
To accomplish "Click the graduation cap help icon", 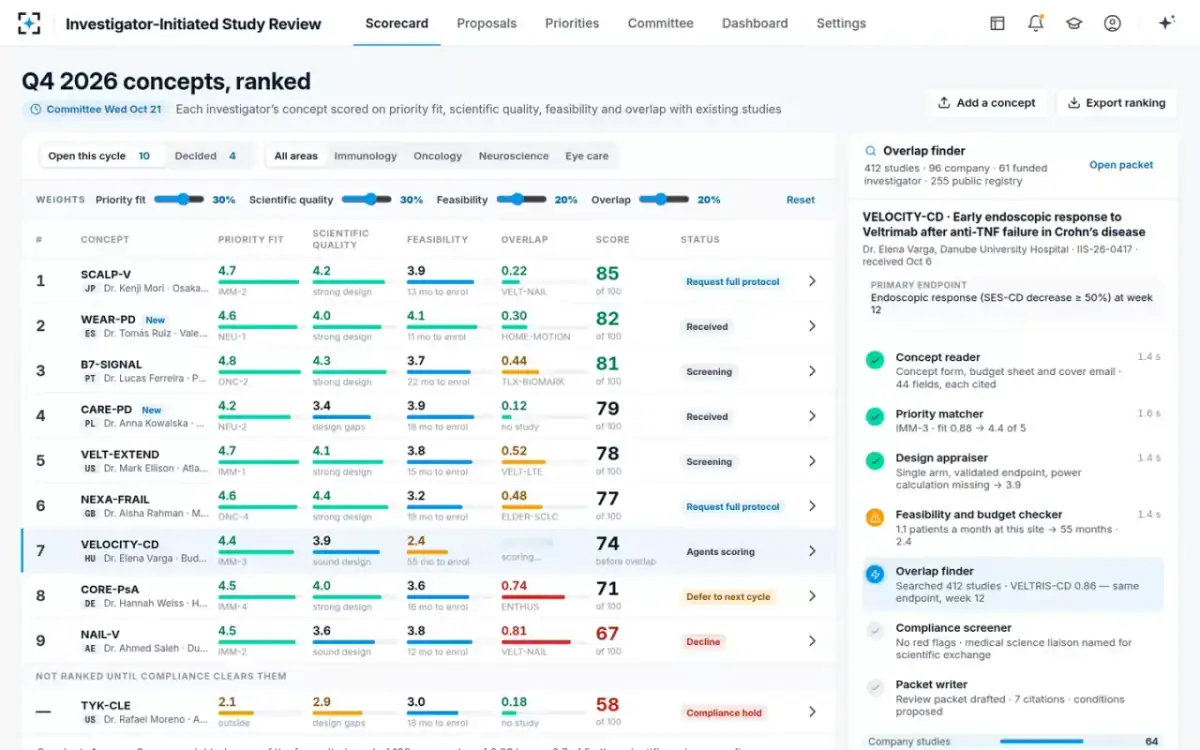I will click(x=1074, y=23).
